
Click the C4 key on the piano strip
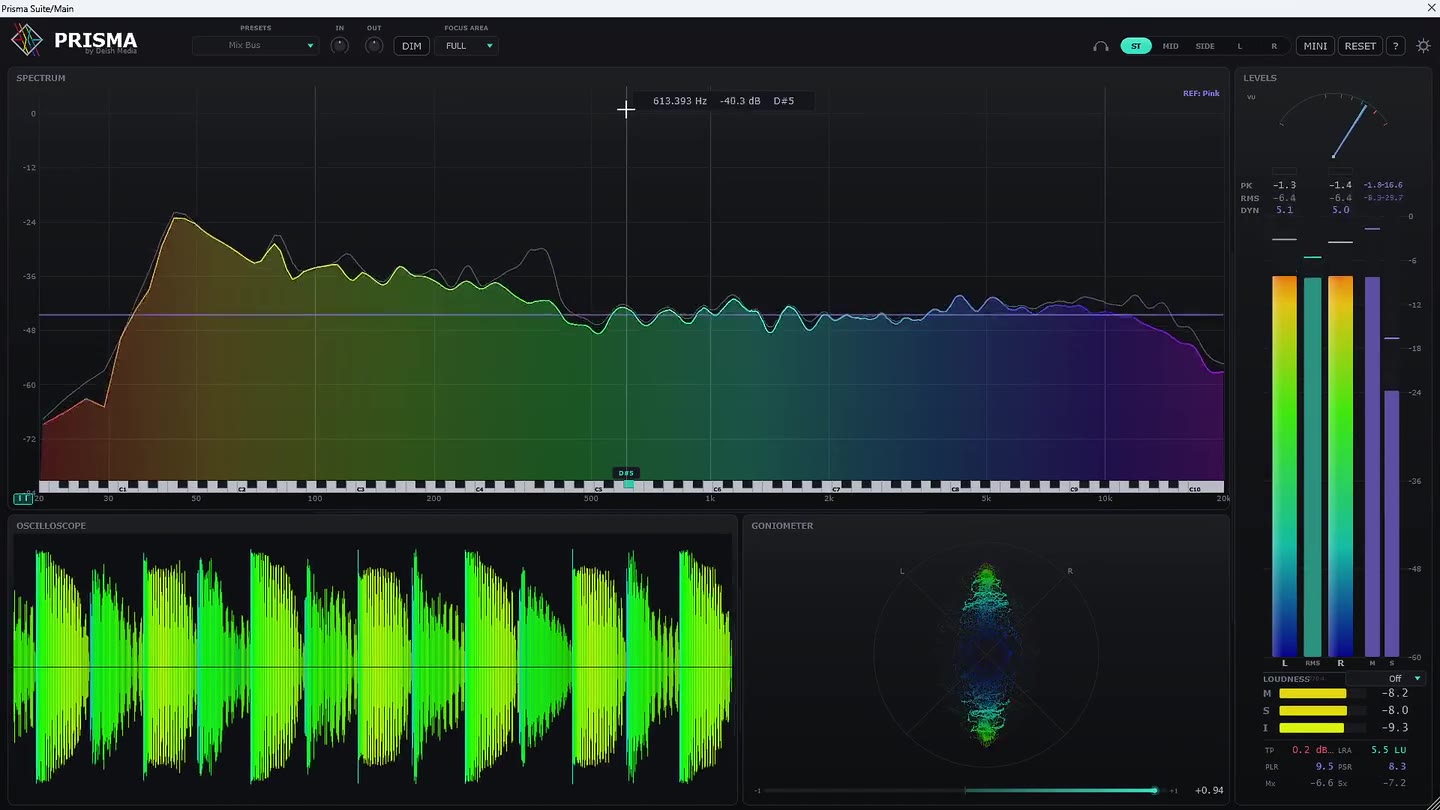pyautogui.click(x=479, y=488)
